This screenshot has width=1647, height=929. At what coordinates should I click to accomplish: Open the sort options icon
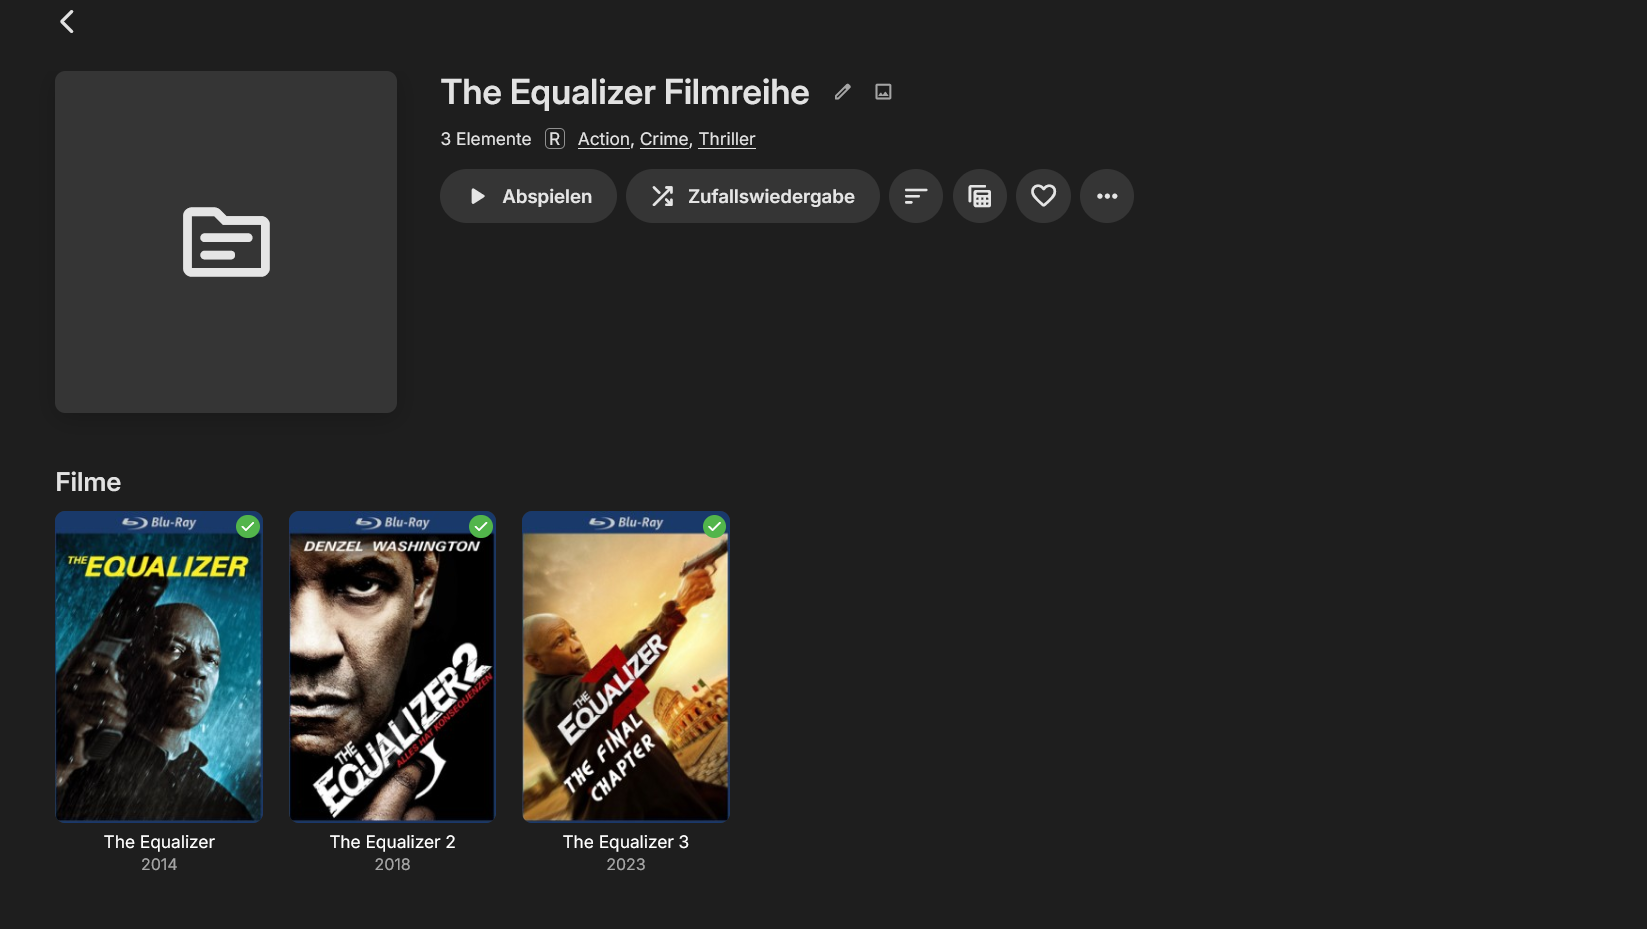coord(916,196)
